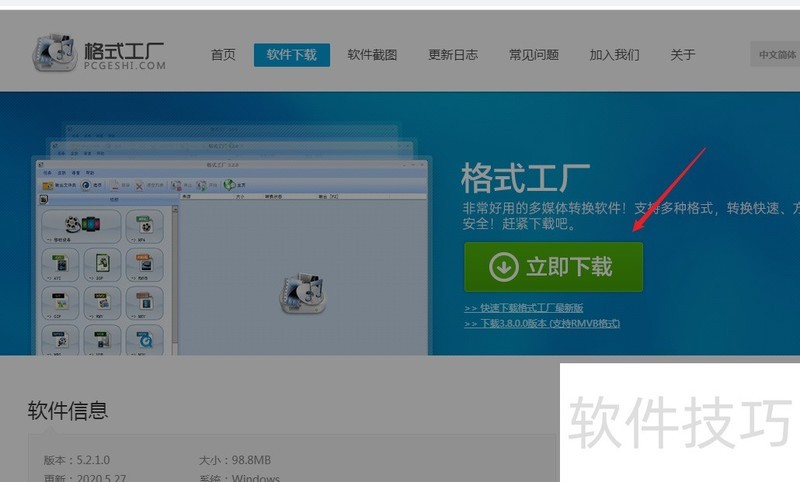Click the green 立即下载 button
Screen dimensions: 800x482
[554, 267]
